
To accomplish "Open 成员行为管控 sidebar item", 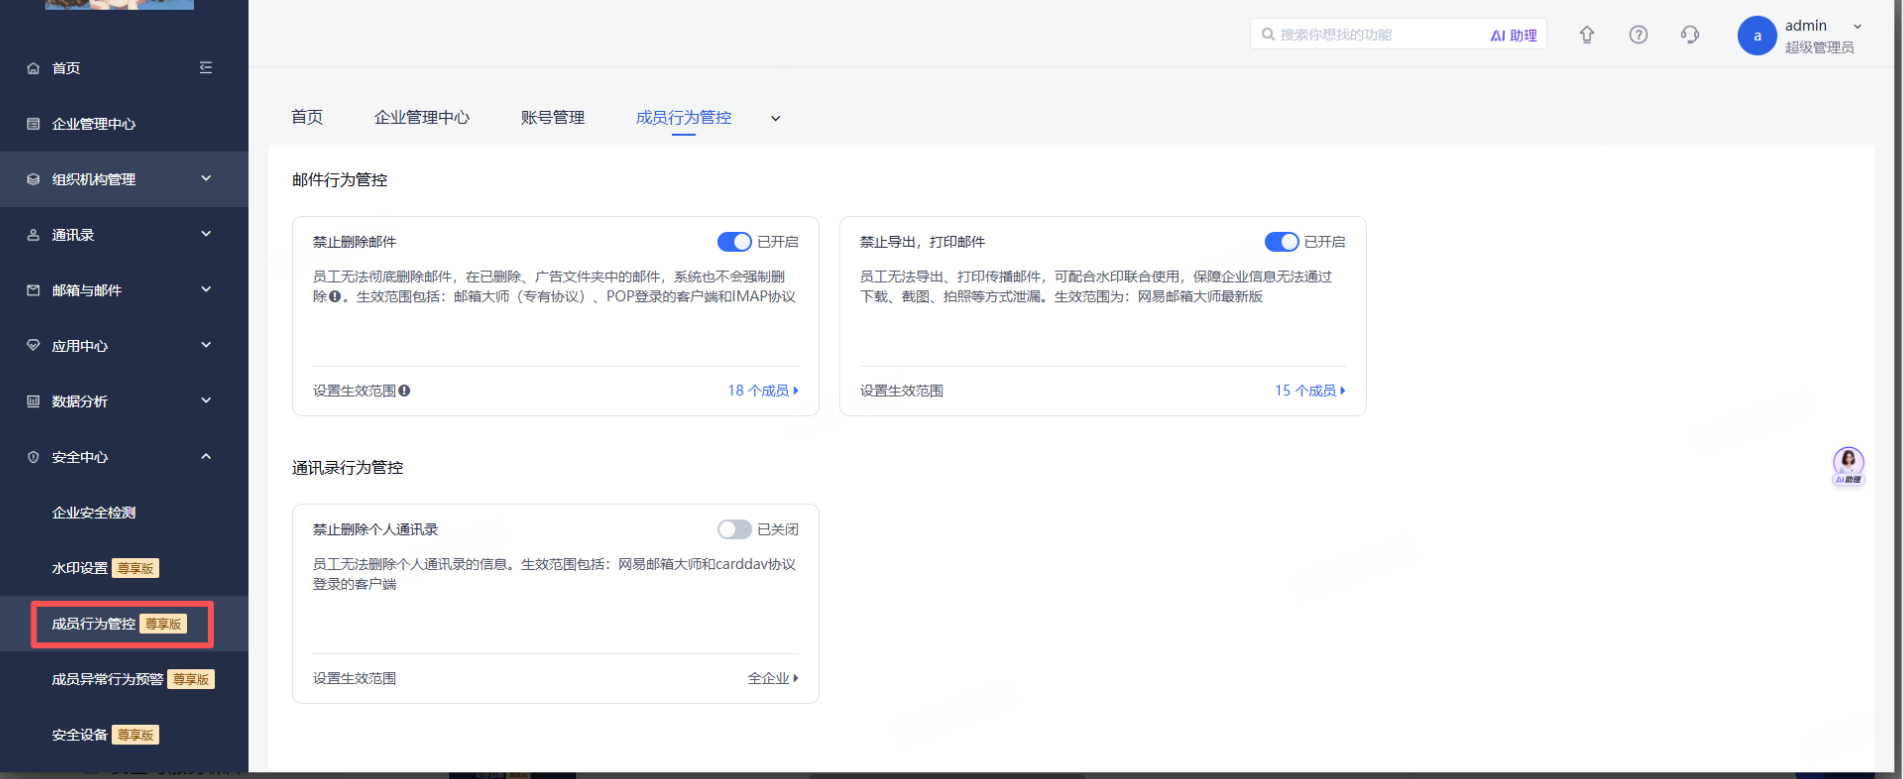I will [94, 624].
